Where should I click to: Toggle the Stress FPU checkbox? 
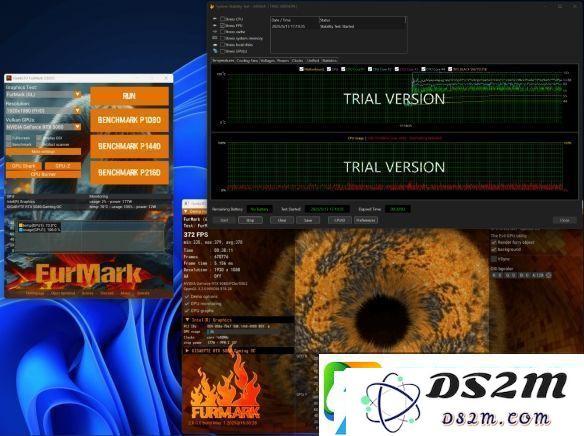[222, 25]
